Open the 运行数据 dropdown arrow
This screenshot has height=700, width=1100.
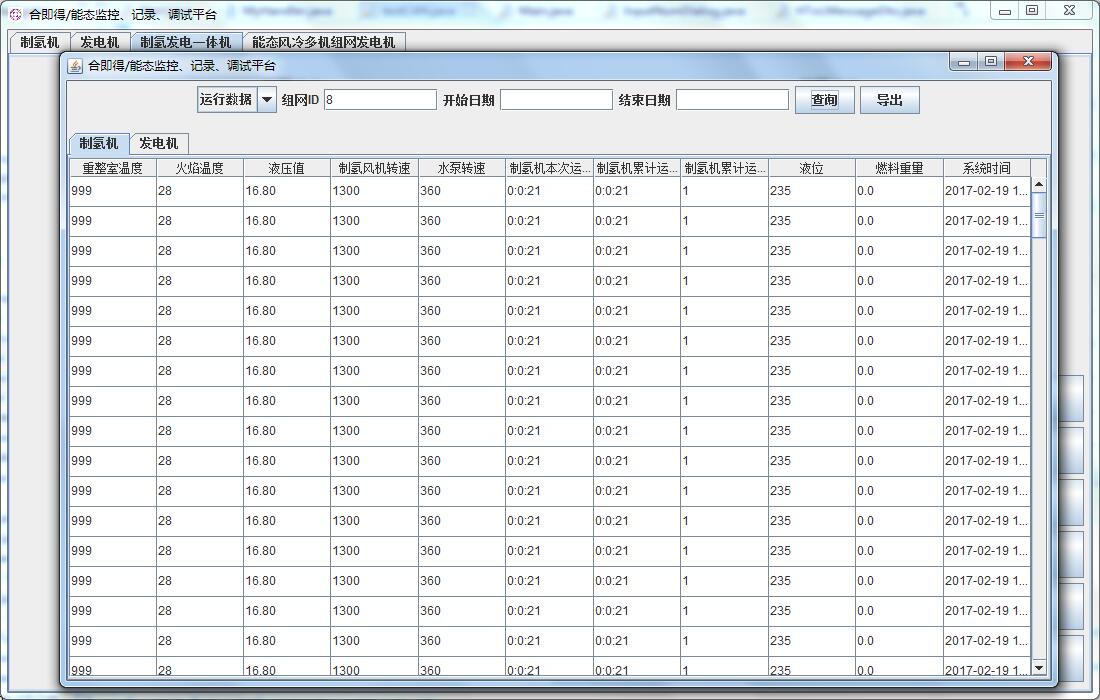(x=267, y=100)
